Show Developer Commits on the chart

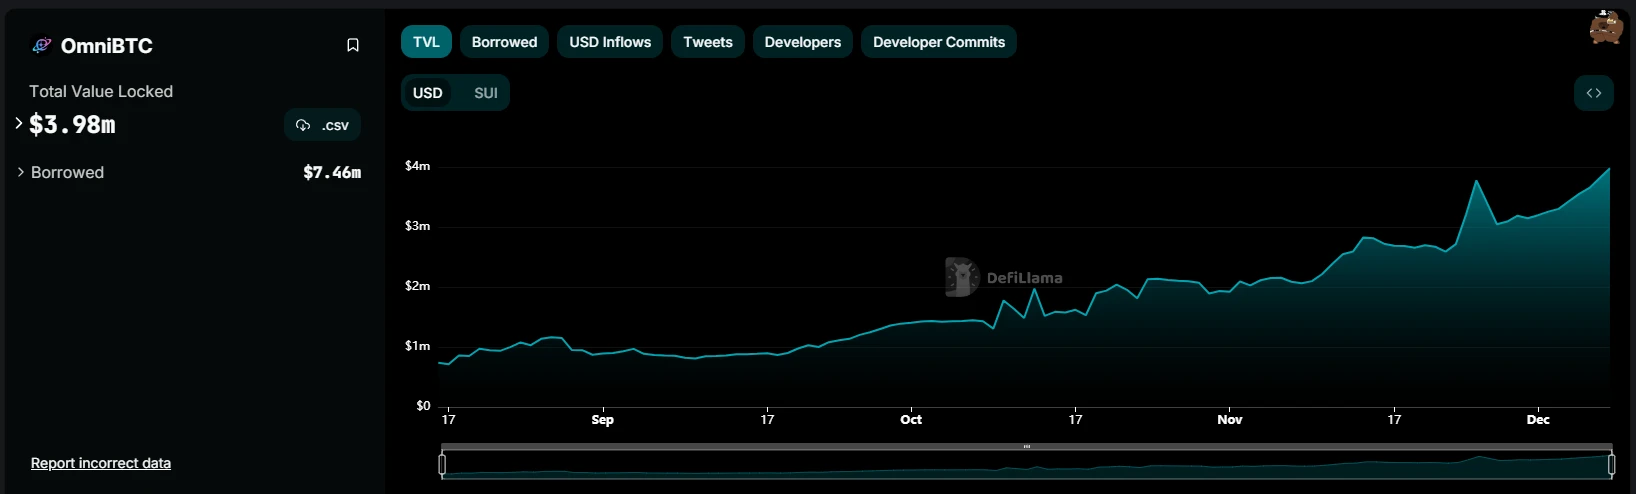(938, 42)
